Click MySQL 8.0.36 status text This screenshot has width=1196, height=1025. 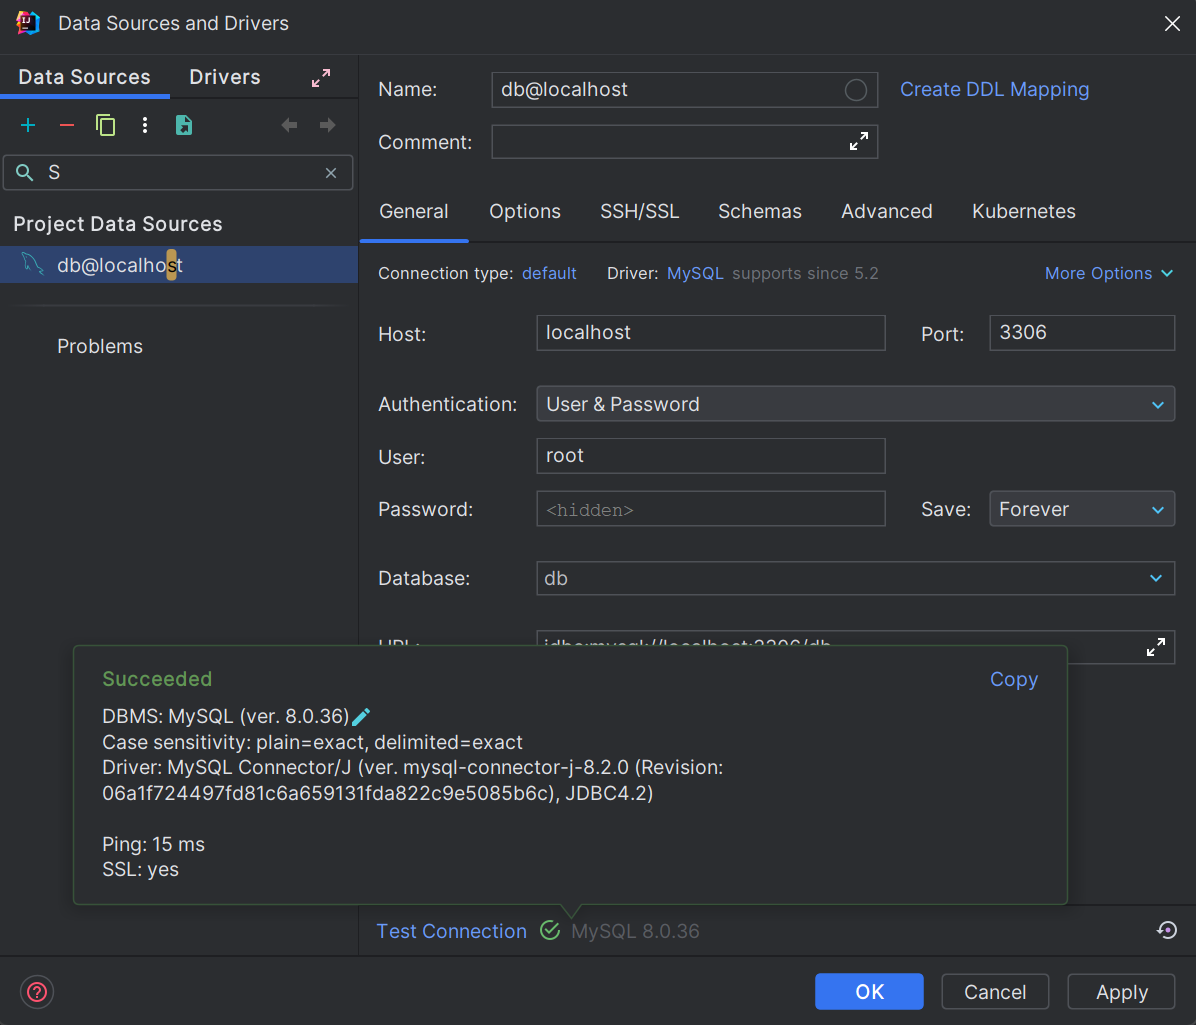click(635, 931)
